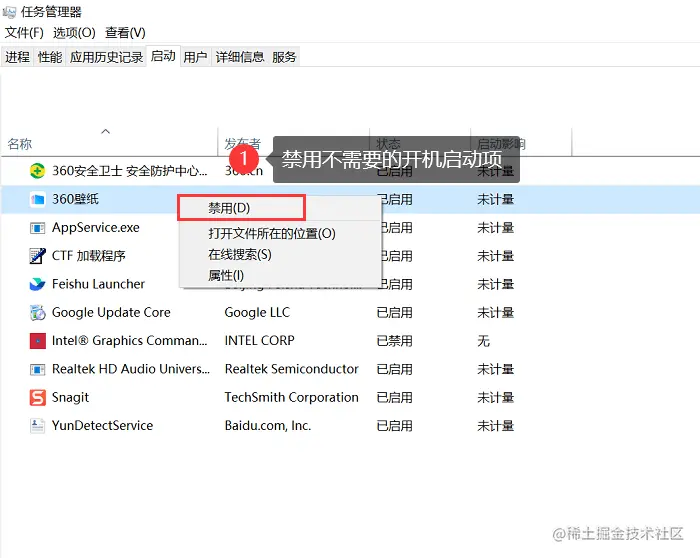The width and height of the screenshot is (700, 558).
Task: Click the sort arrow above 名称
Action: pos(105,131)
